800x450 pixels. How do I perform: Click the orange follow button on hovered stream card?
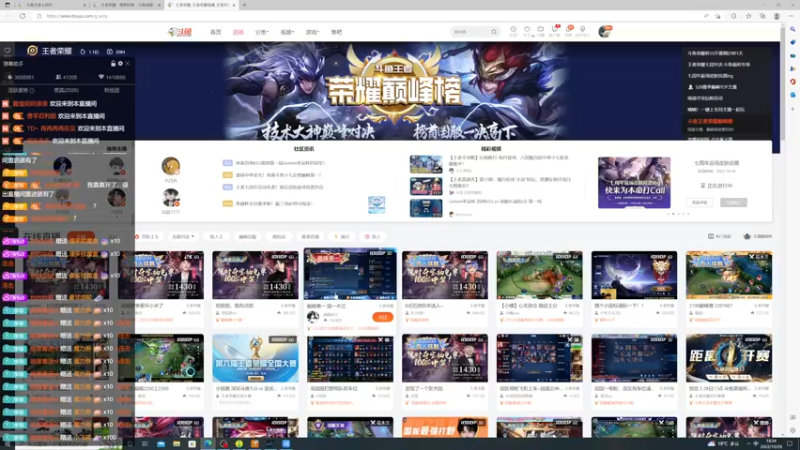(383, 317)
